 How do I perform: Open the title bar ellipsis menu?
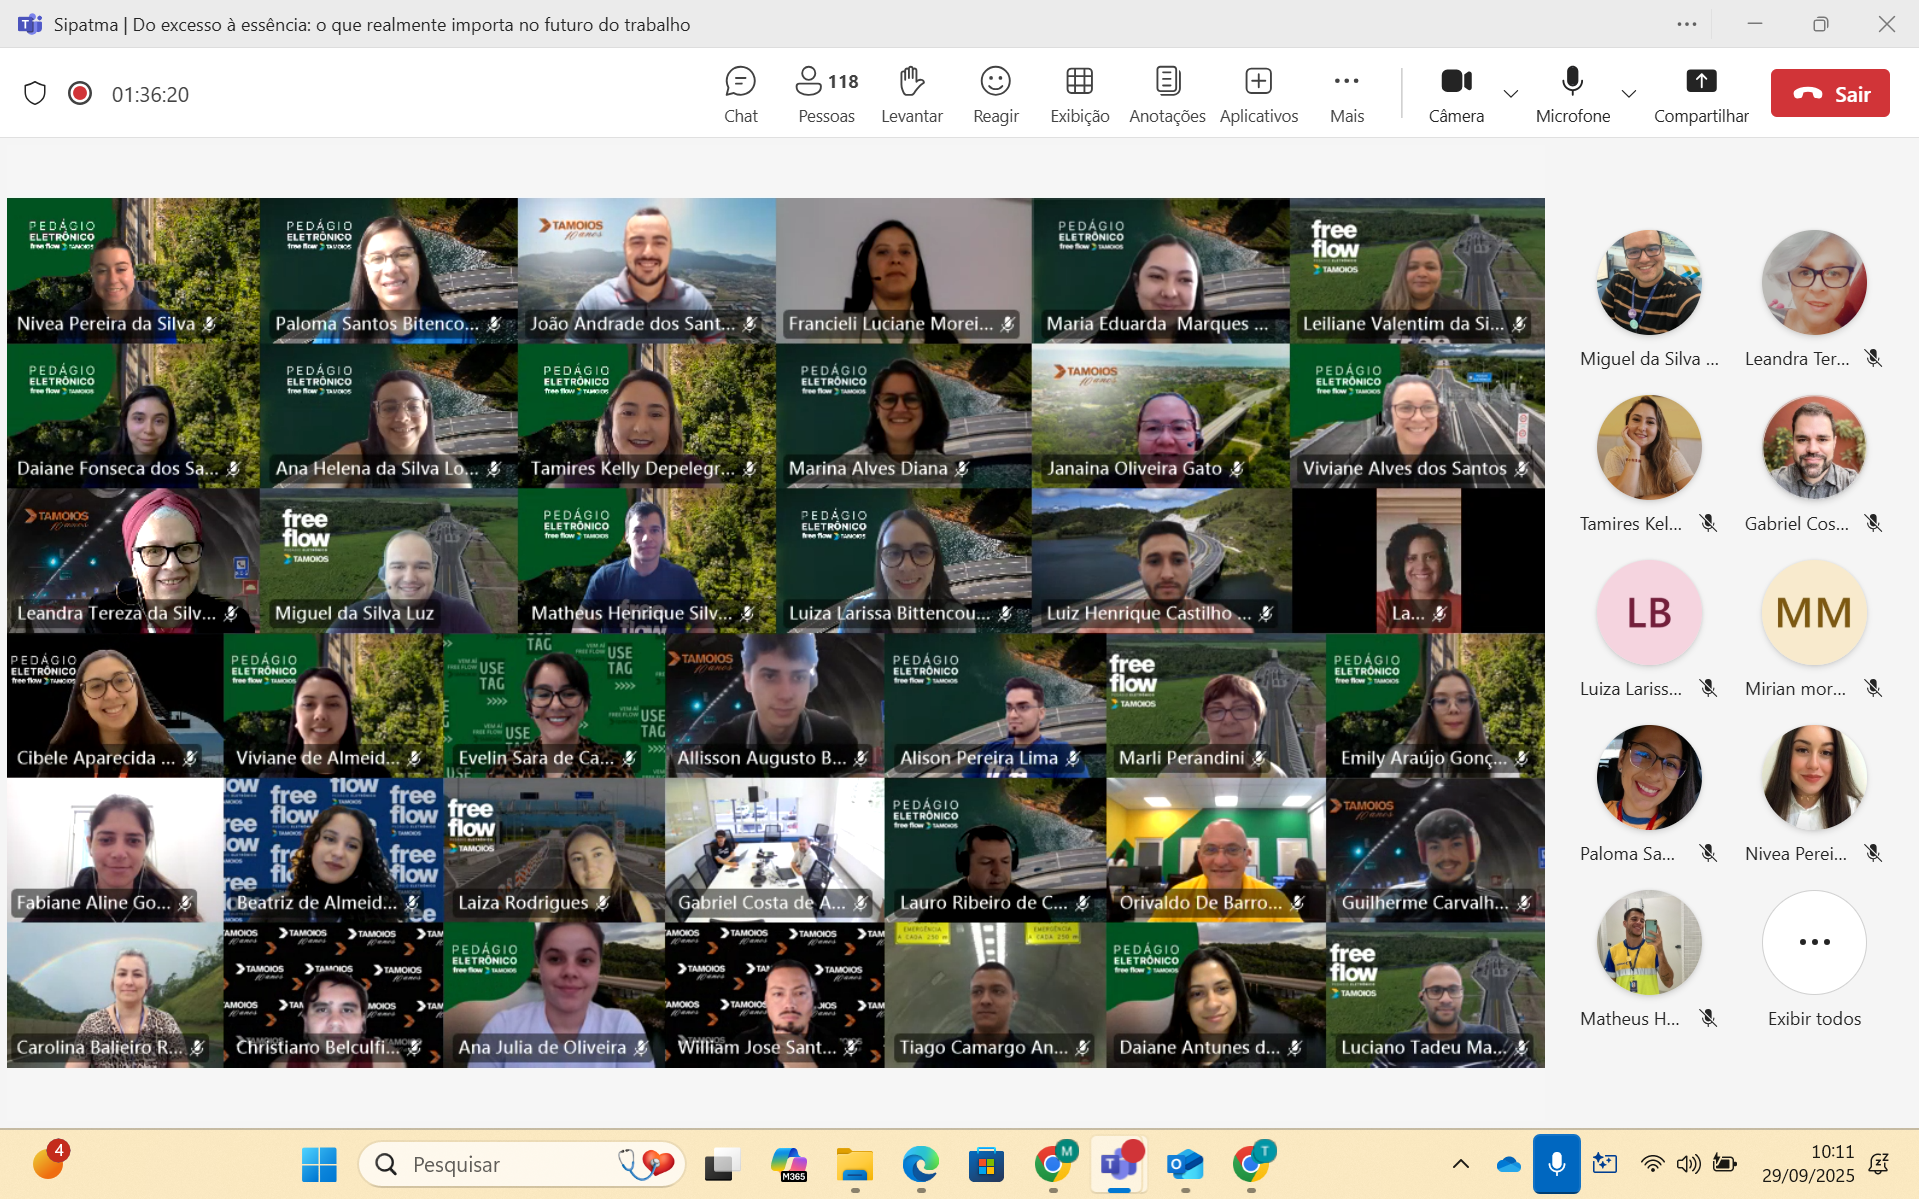1686,24
